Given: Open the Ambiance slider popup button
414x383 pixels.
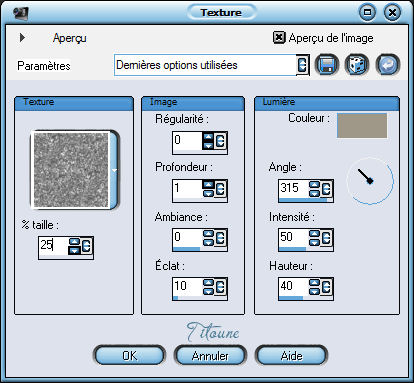Looking at the screenshot, I should click(221, 238).
